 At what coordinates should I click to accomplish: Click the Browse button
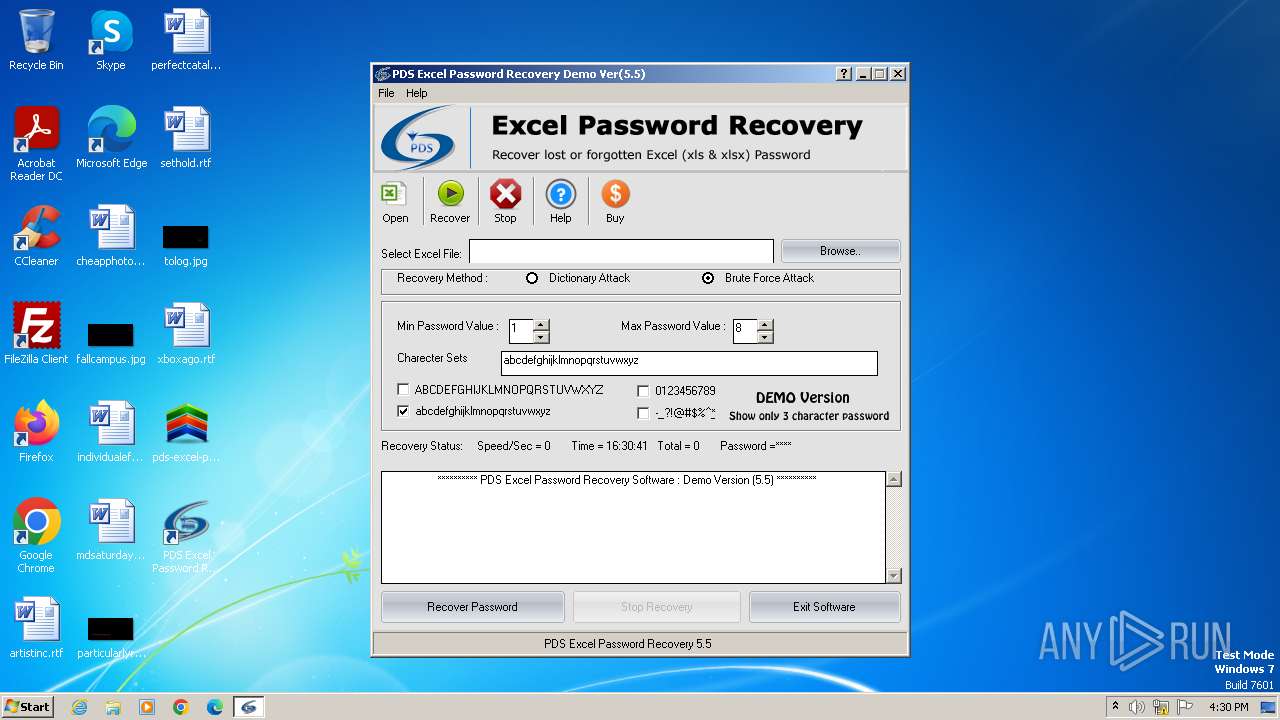tap(840, 251)
